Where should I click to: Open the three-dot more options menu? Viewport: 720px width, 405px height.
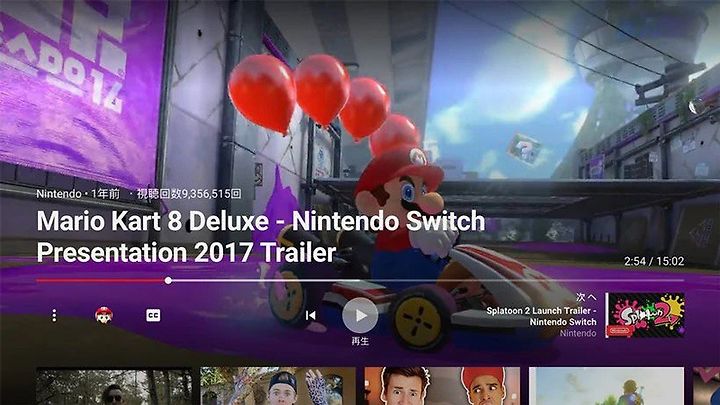54,315
